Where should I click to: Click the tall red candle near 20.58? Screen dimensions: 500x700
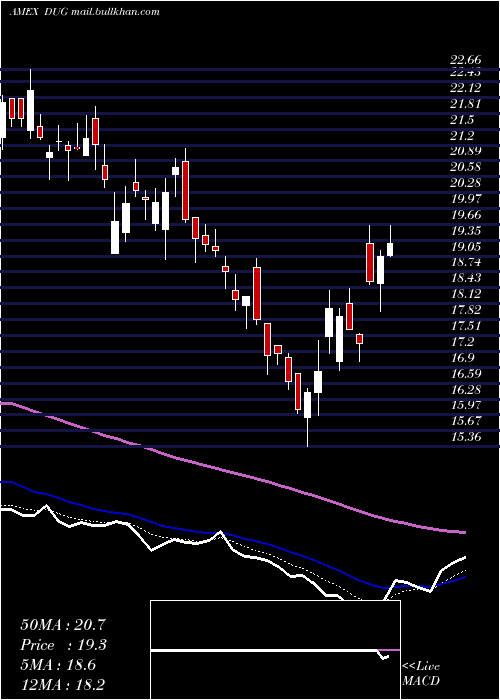(185, 190)
